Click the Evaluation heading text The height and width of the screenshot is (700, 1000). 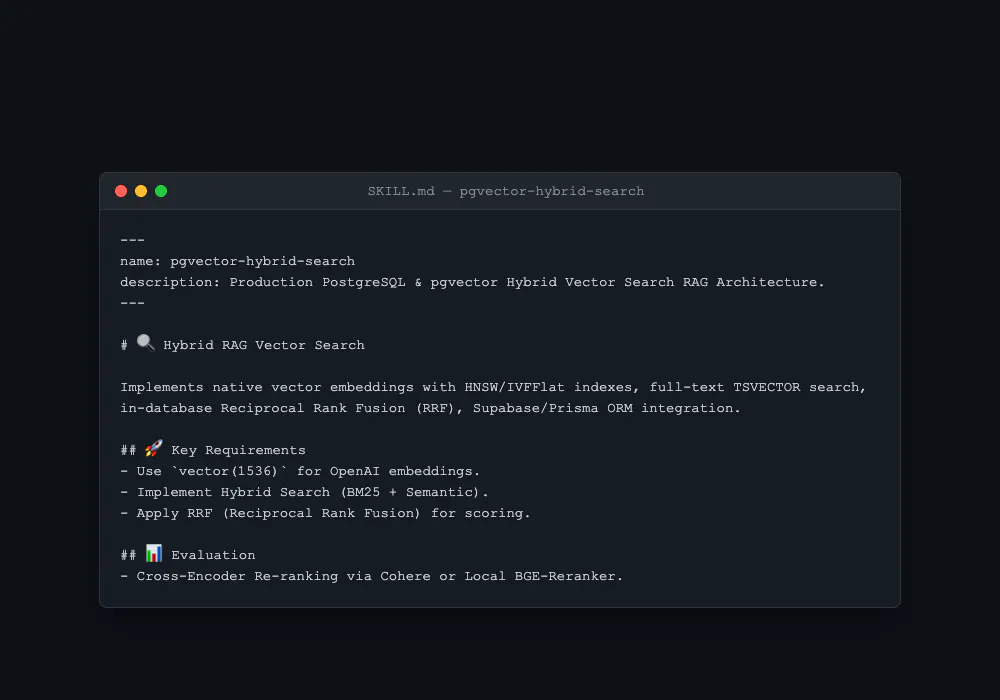213,555
